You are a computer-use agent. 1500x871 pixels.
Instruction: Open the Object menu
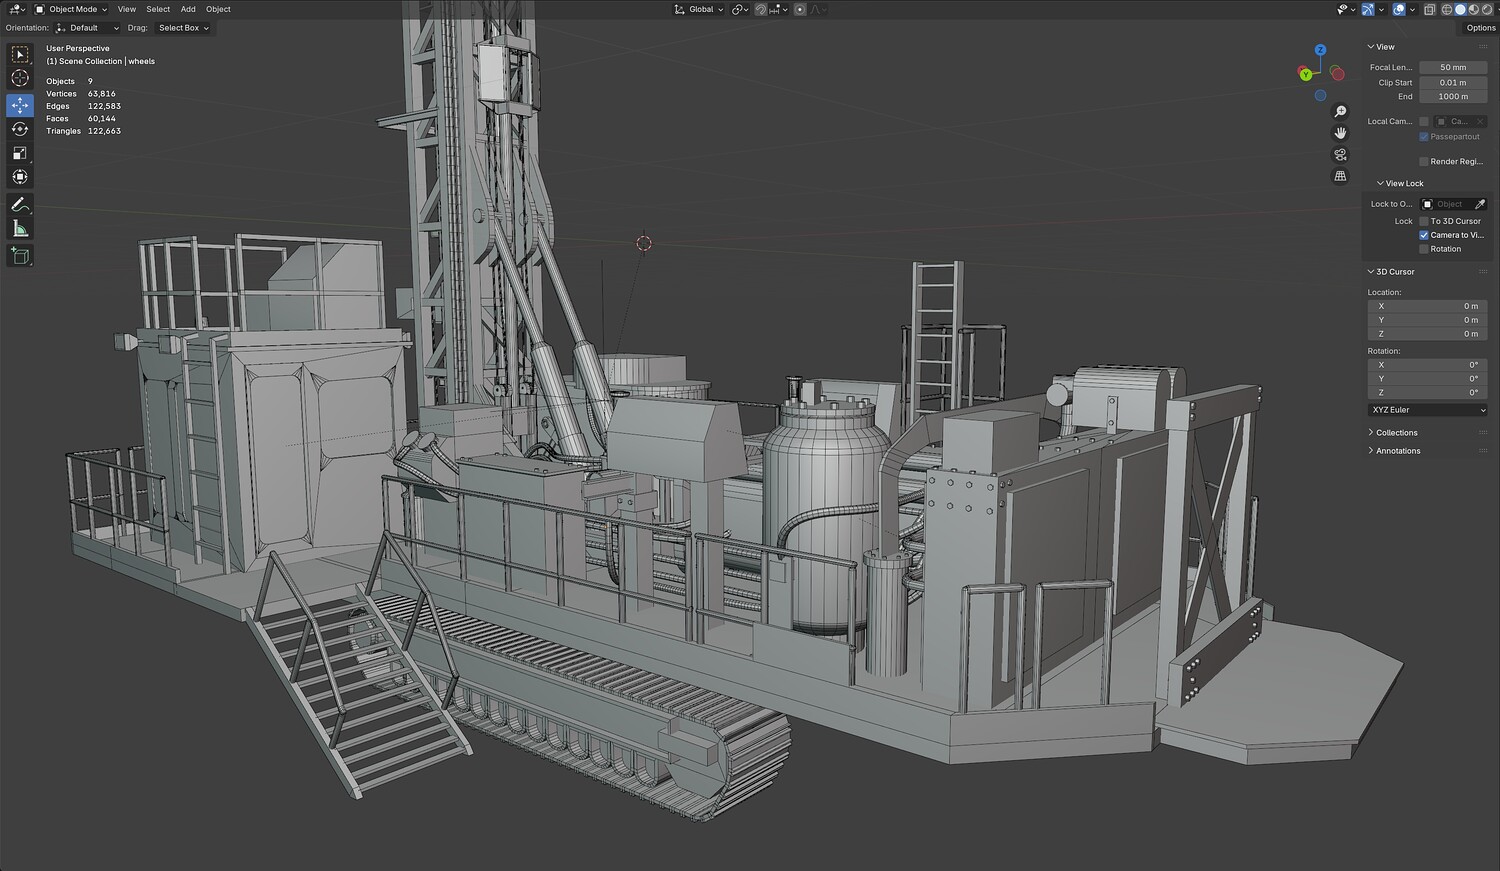coord(218,9)
